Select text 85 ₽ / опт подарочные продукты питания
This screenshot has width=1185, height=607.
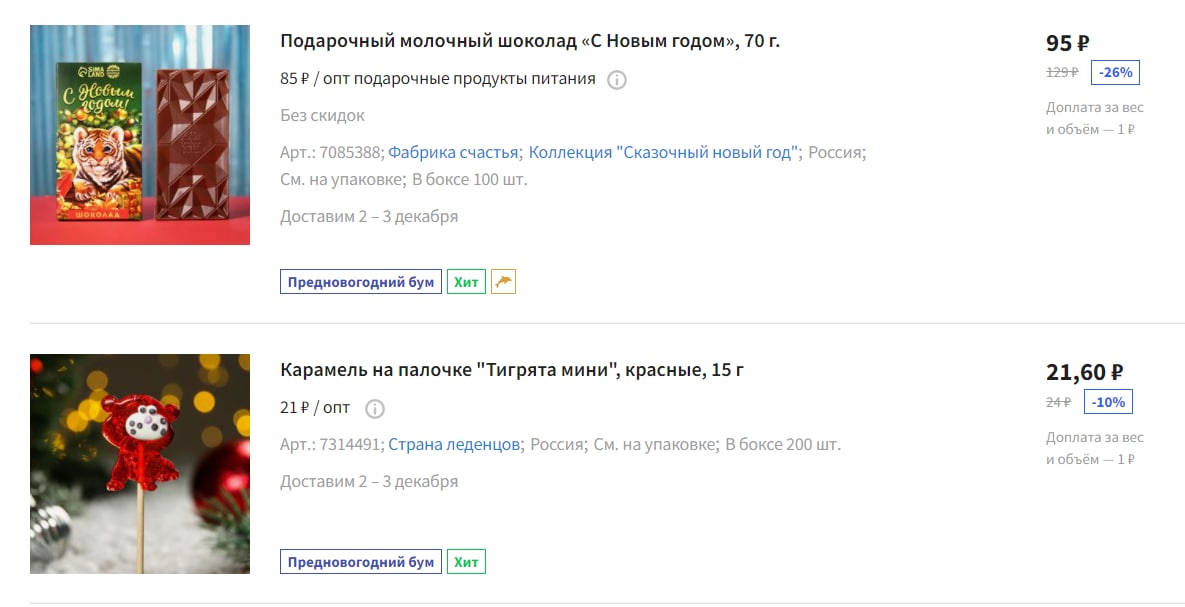[x=438, y=79]
